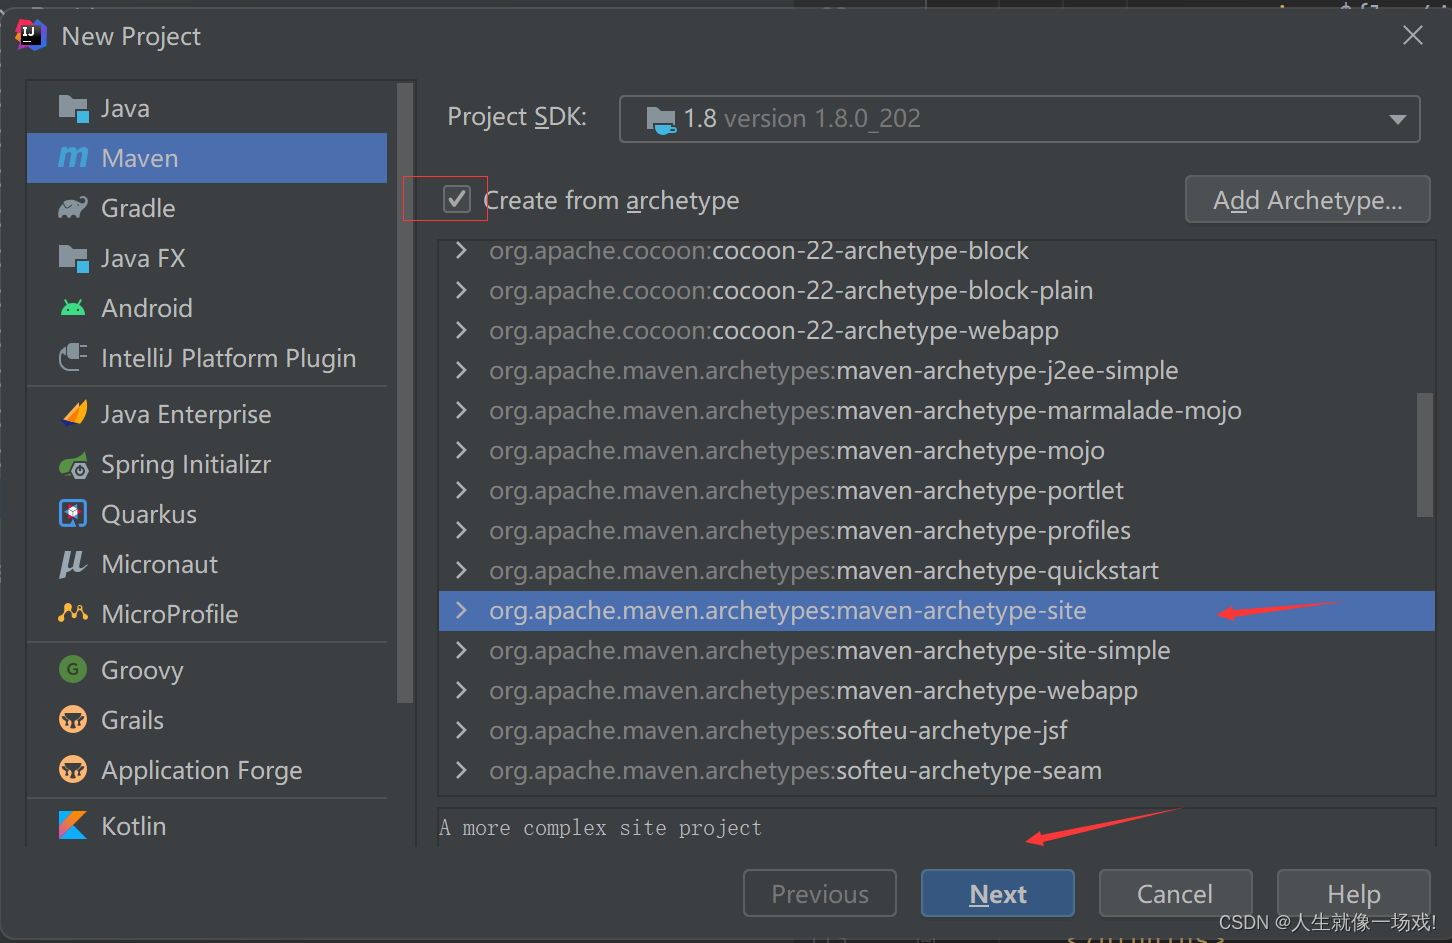This screenshot has height=943, width=1452.
Task: Expand cocoon-22-archetype-block node
Action: (x=461, y=250)
